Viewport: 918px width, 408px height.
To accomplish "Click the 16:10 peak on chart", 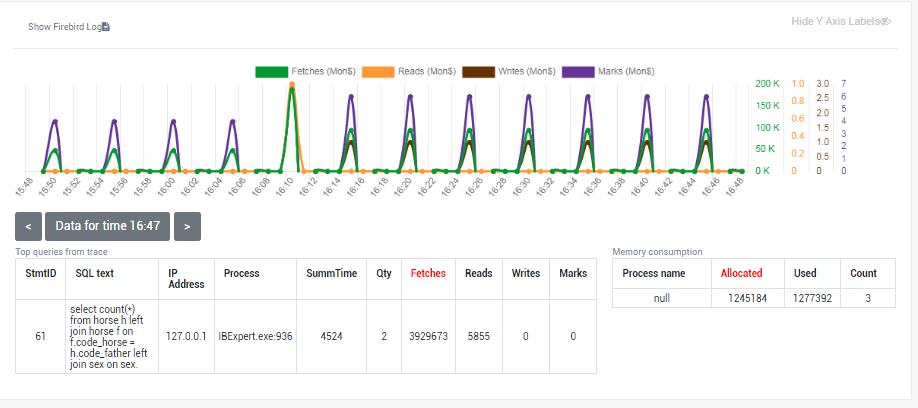I will 292,85.
